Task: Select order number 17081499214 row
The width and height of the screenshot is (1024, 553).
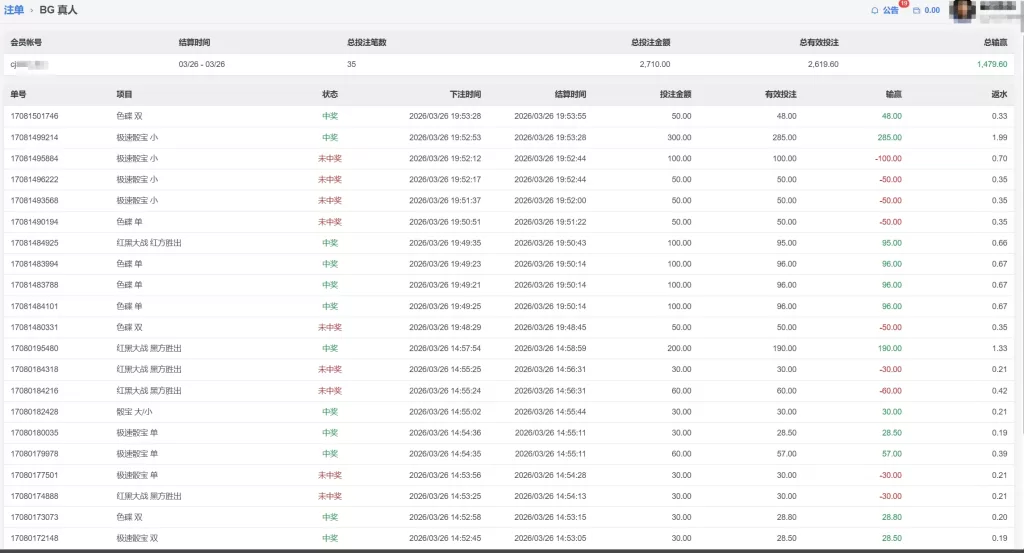Action: pyautogui.click(x=35, y=137)
